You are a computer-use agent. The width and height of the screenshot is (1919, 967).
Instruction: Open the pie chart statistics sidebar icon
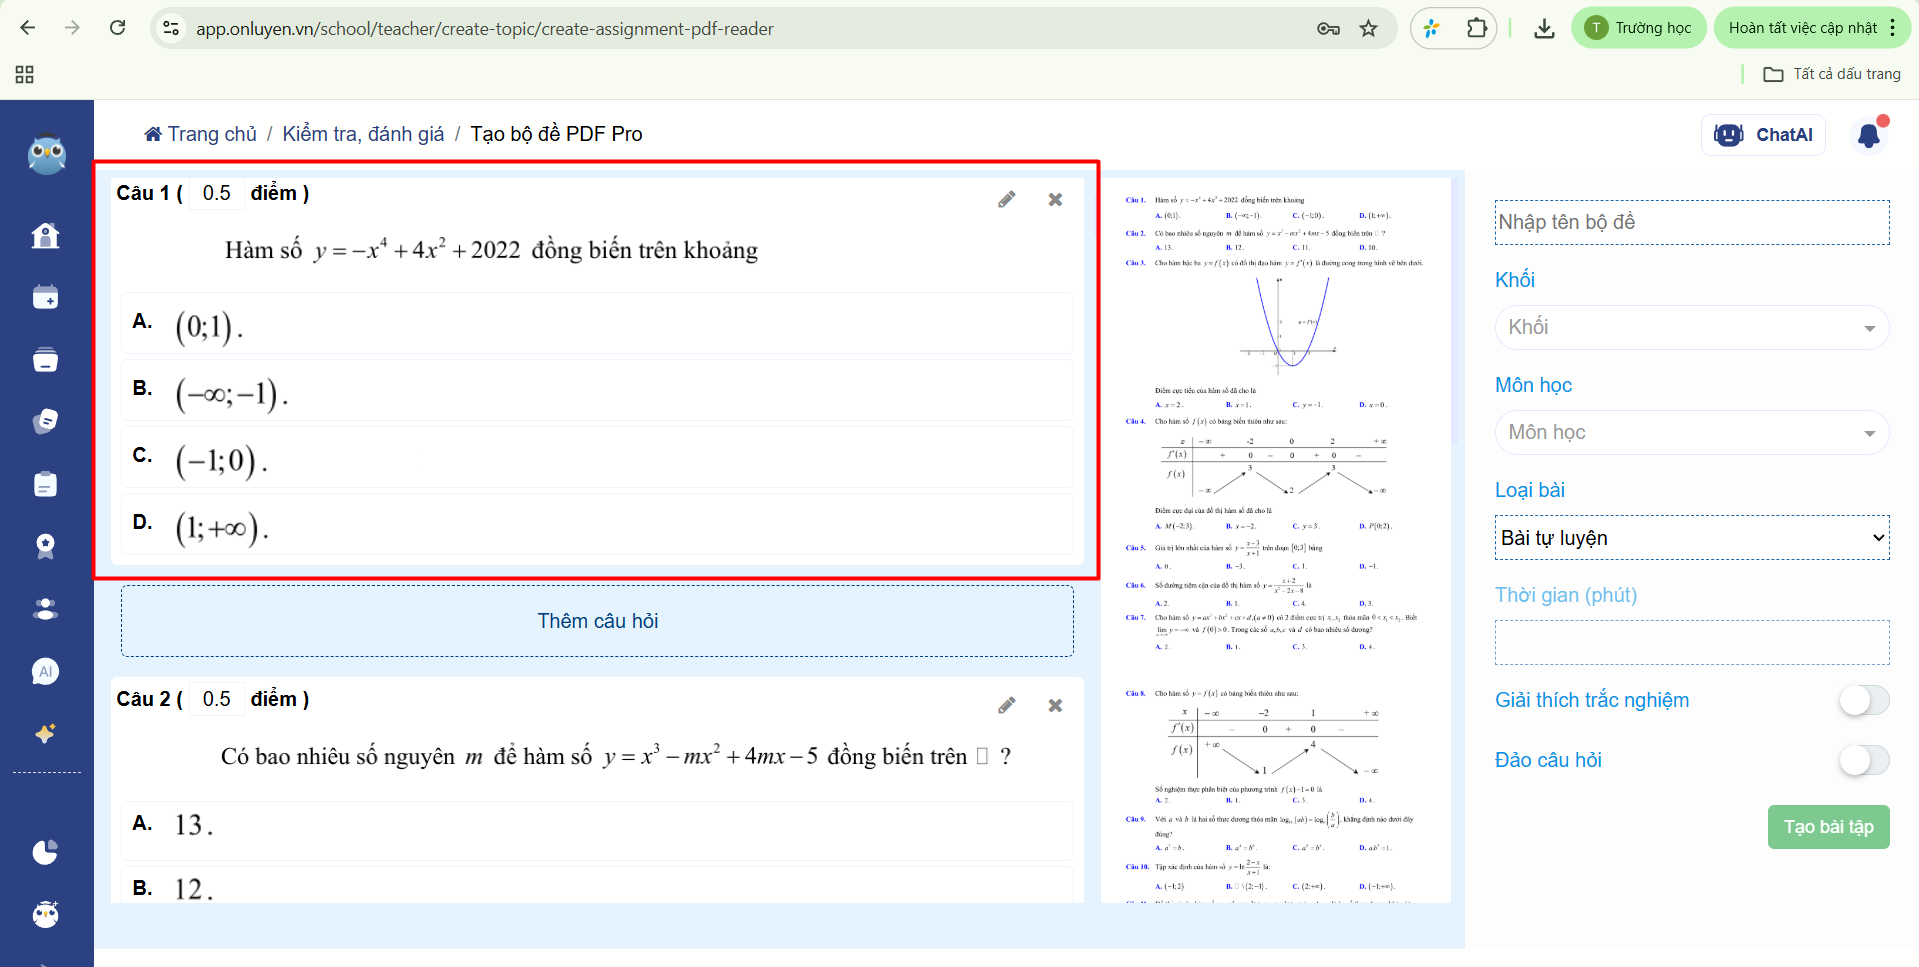(45, 852)
